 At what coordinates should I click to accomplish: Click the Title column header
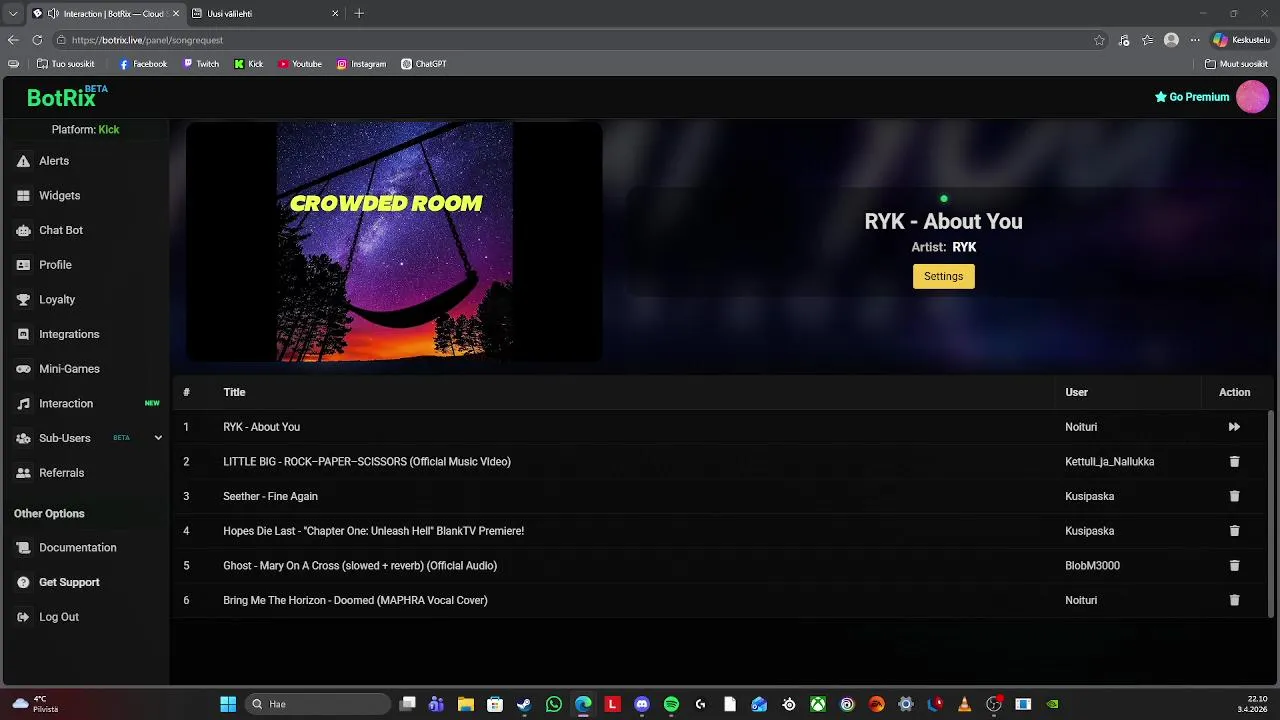pyautogui.click(x=234, y=392)
